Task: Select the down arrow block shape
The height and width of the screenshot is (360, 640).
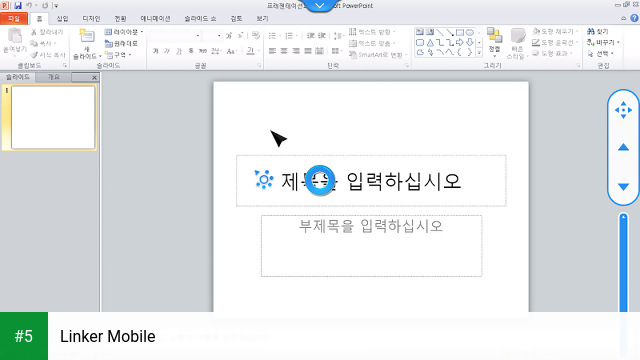Action: click(470, 42)
